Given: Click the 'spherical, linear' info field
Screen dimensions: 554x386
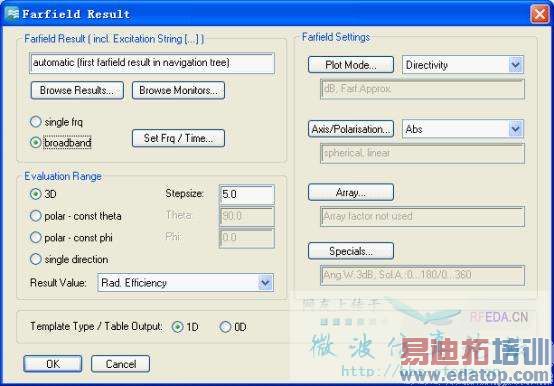Looking at the screenshot, I should click(422, 153).
